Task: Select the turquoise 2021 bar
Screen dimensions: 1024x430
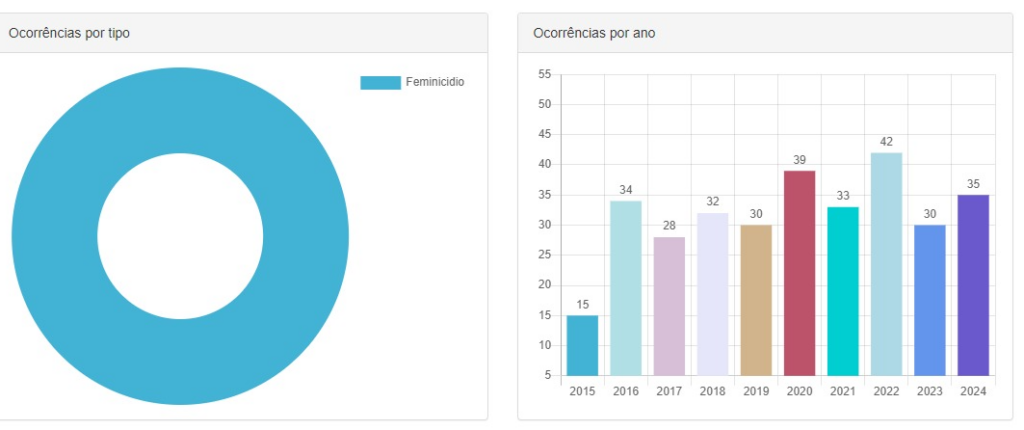Action: click(x=843, y=291)
